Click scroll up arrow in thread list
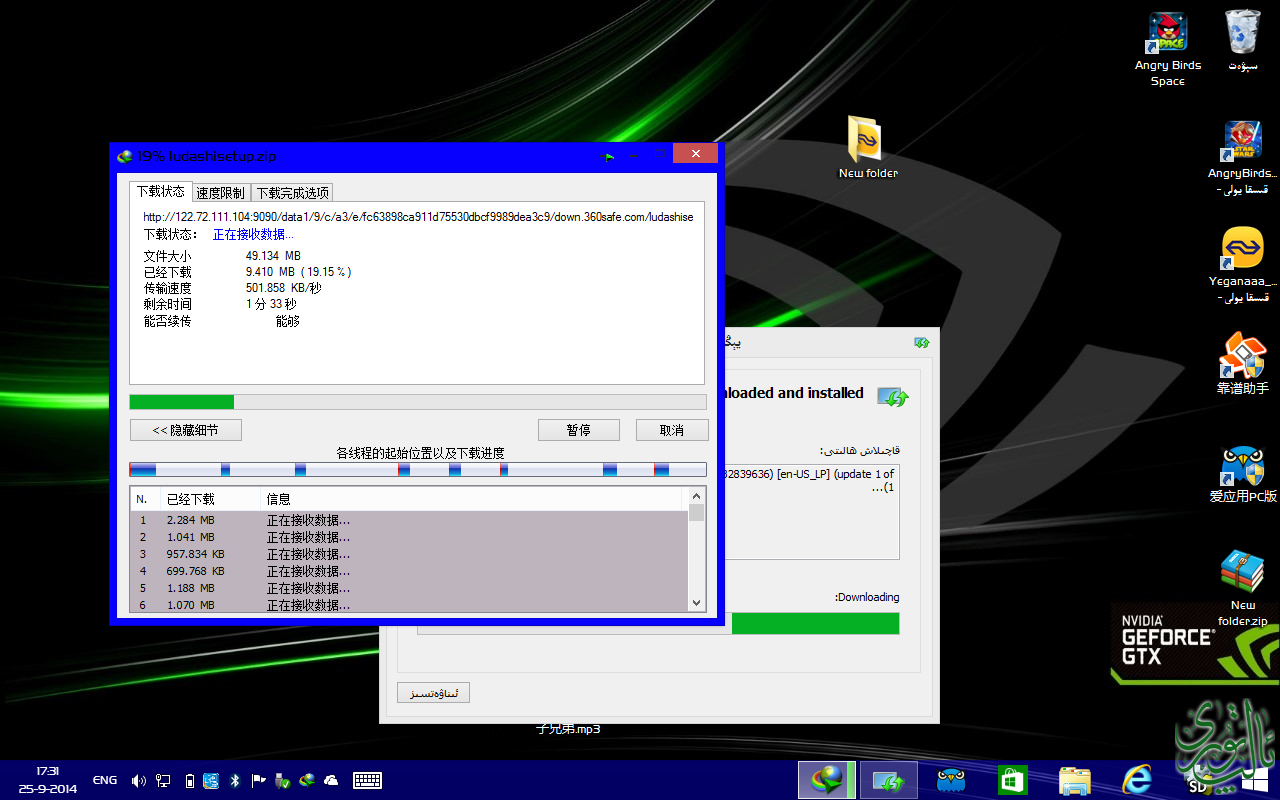 click(x=697, y=496)
